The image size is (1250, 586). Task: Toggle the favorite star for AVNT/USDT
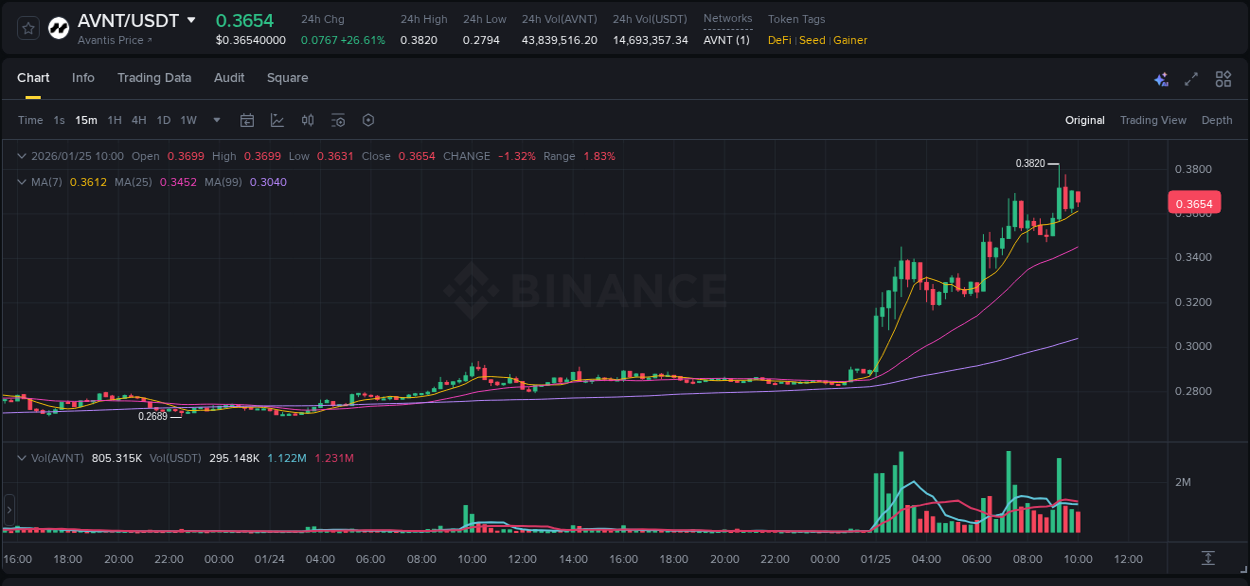tap(27, 27)
